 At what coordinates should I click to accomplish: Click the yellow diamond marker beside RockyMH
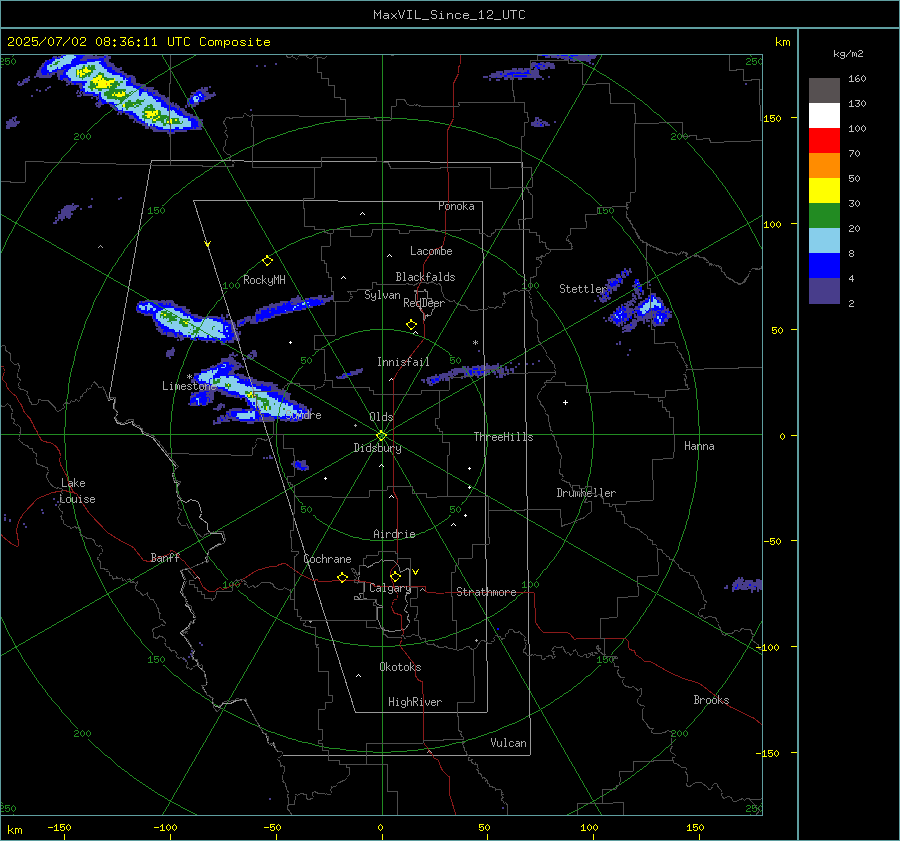point(267,261)
